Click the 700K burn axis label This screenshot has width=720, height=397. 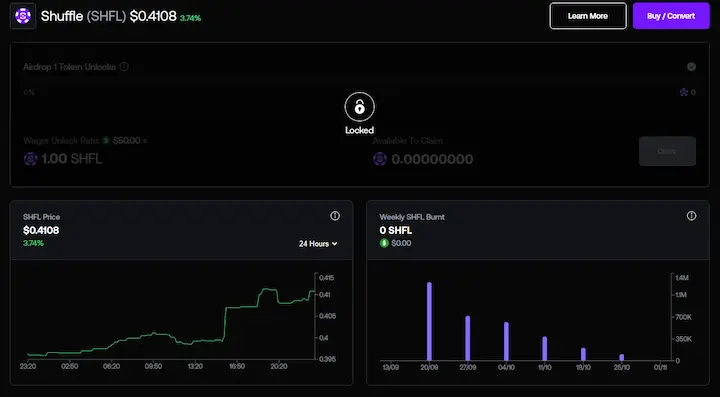click(x=683, y=317)
